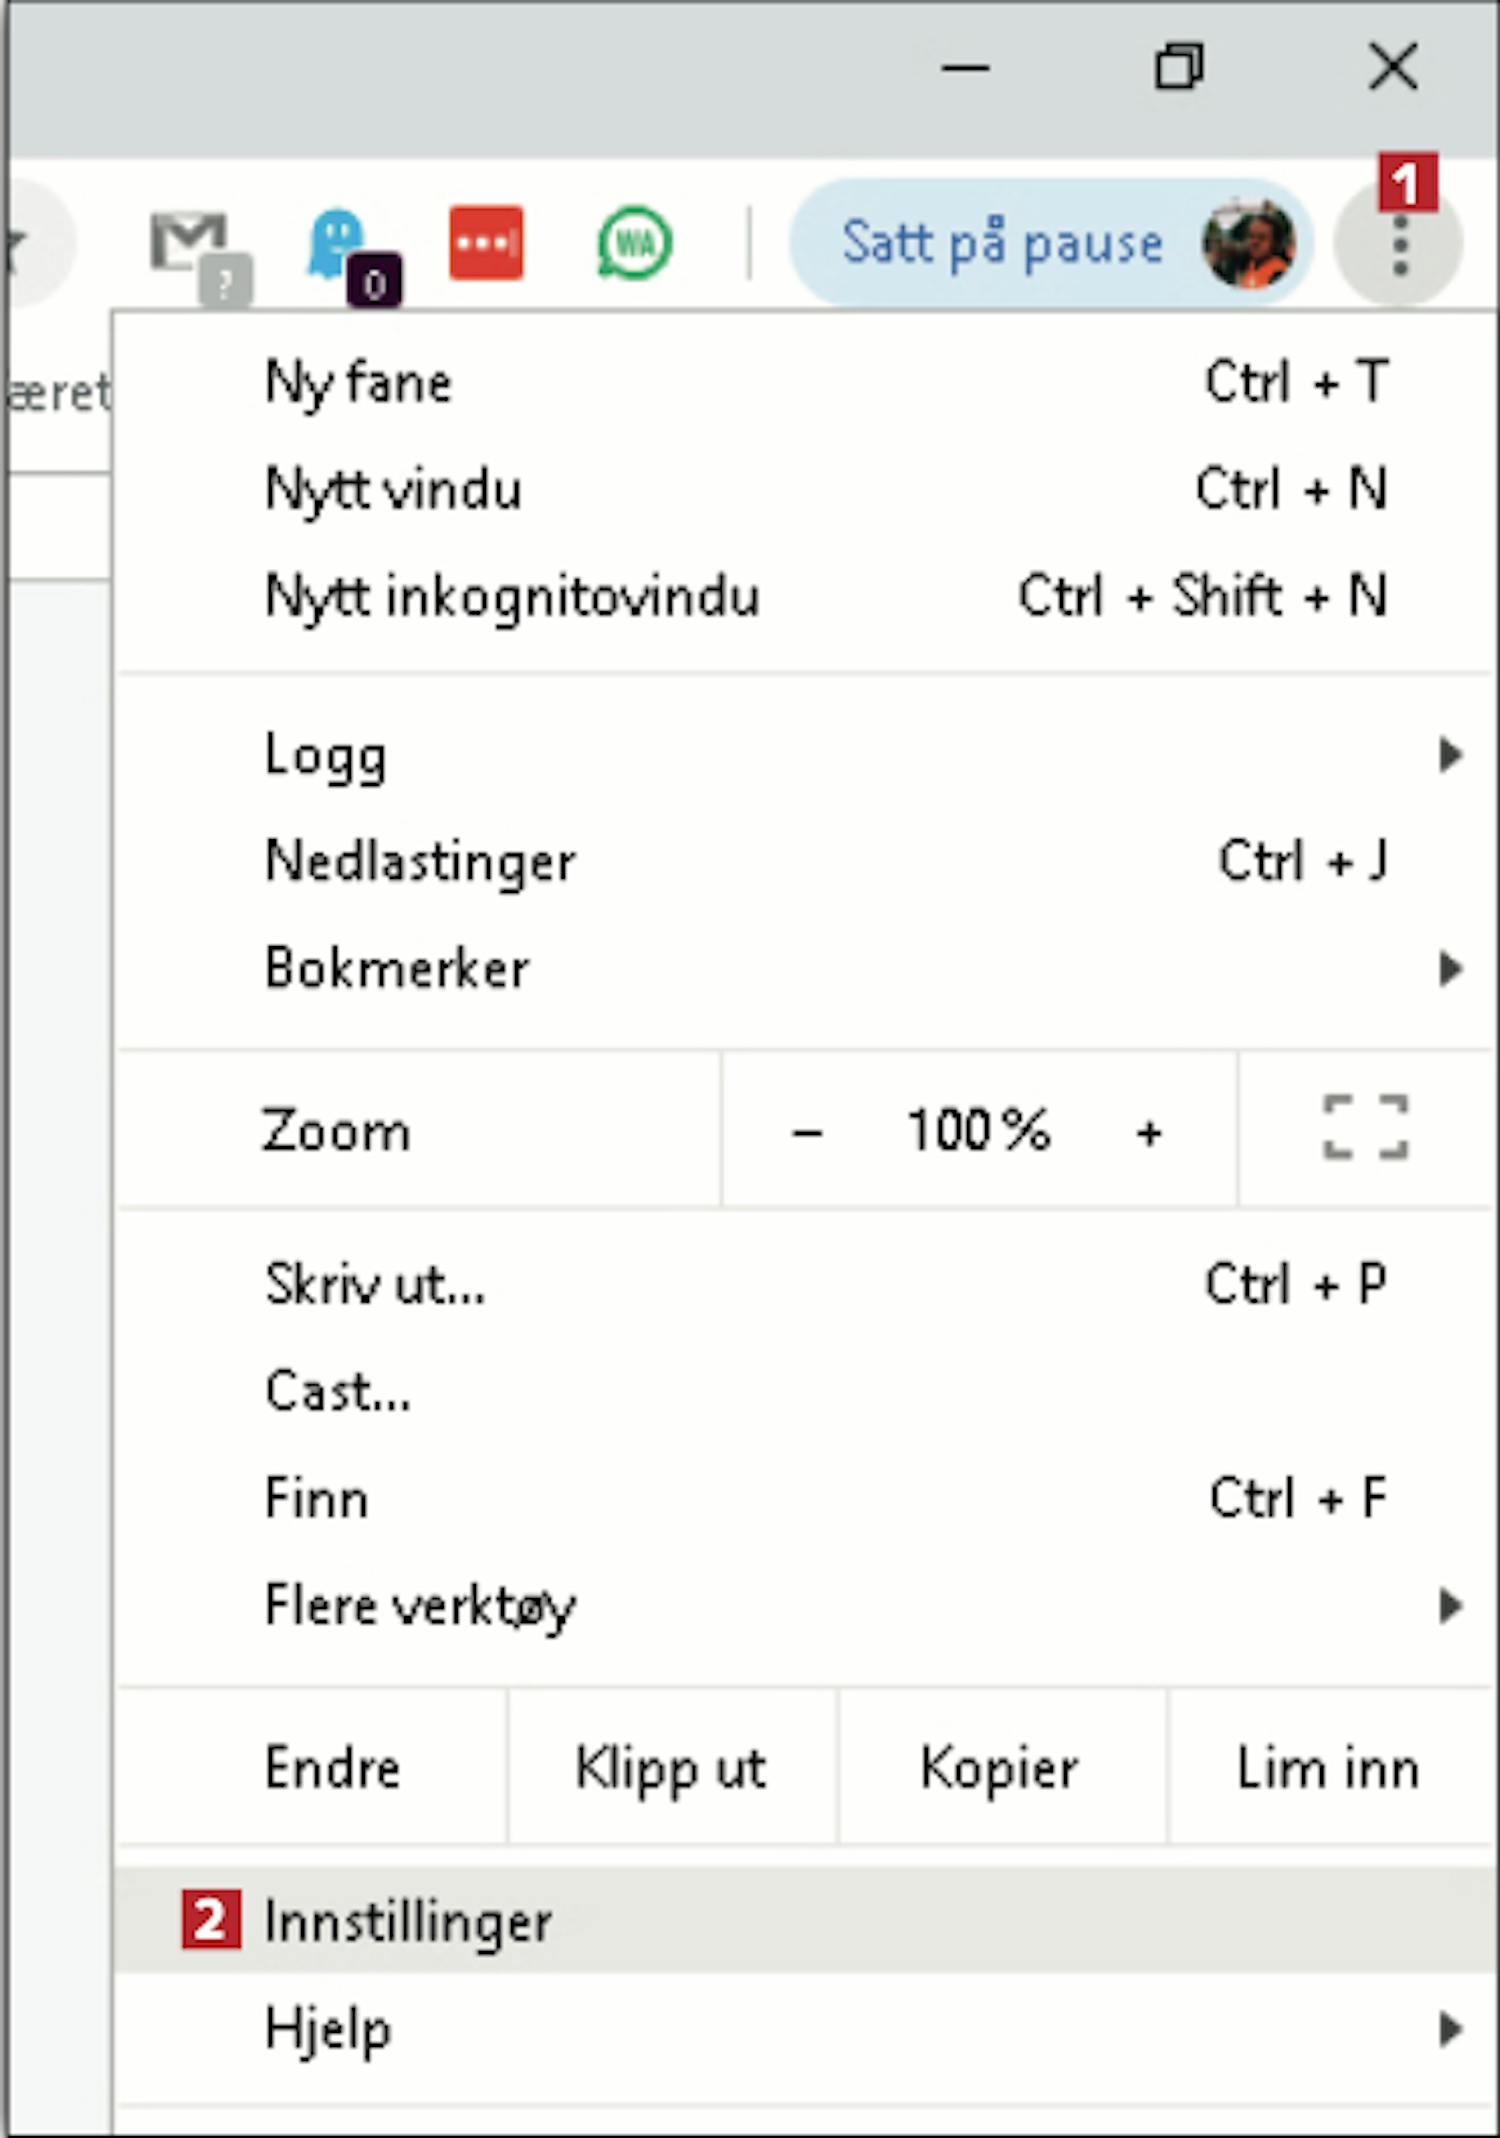Expand the Bokmerker submenu arrow
This screenshot has width=1500, height=2138.
tap(1449, 968)
